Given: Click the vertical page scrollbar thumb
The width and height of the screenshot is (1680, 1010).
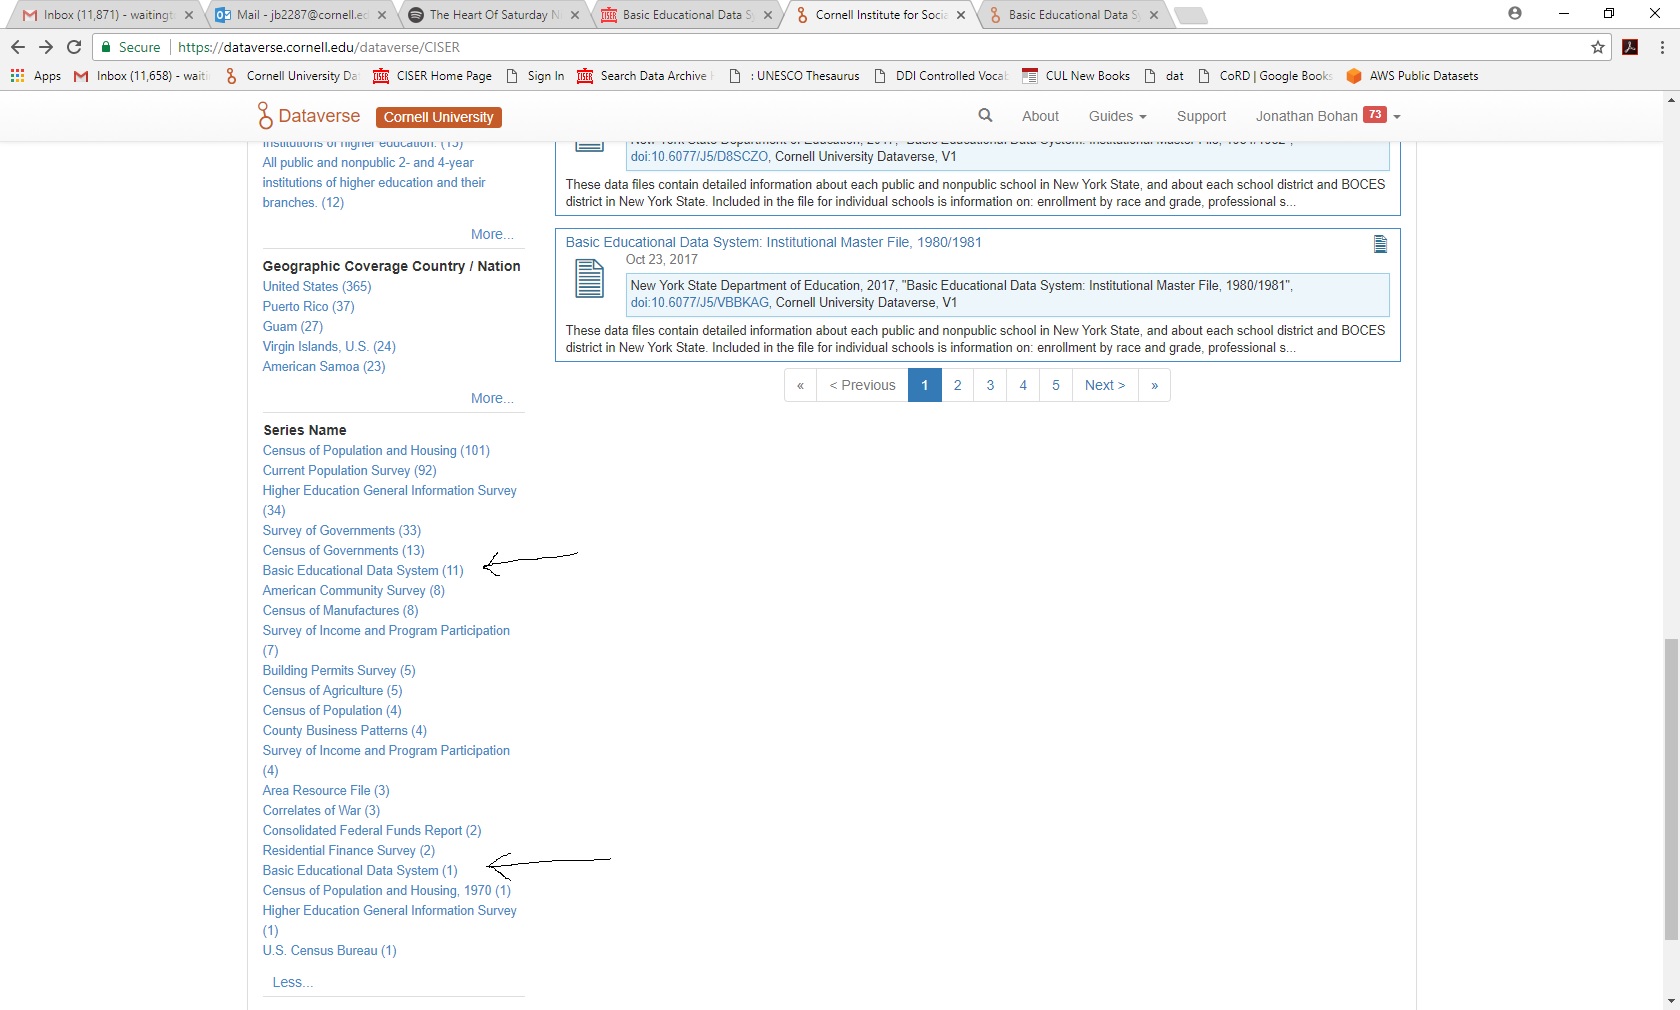Looking at the screenshot, I should pyautogui.click(x=1671, y=789).
